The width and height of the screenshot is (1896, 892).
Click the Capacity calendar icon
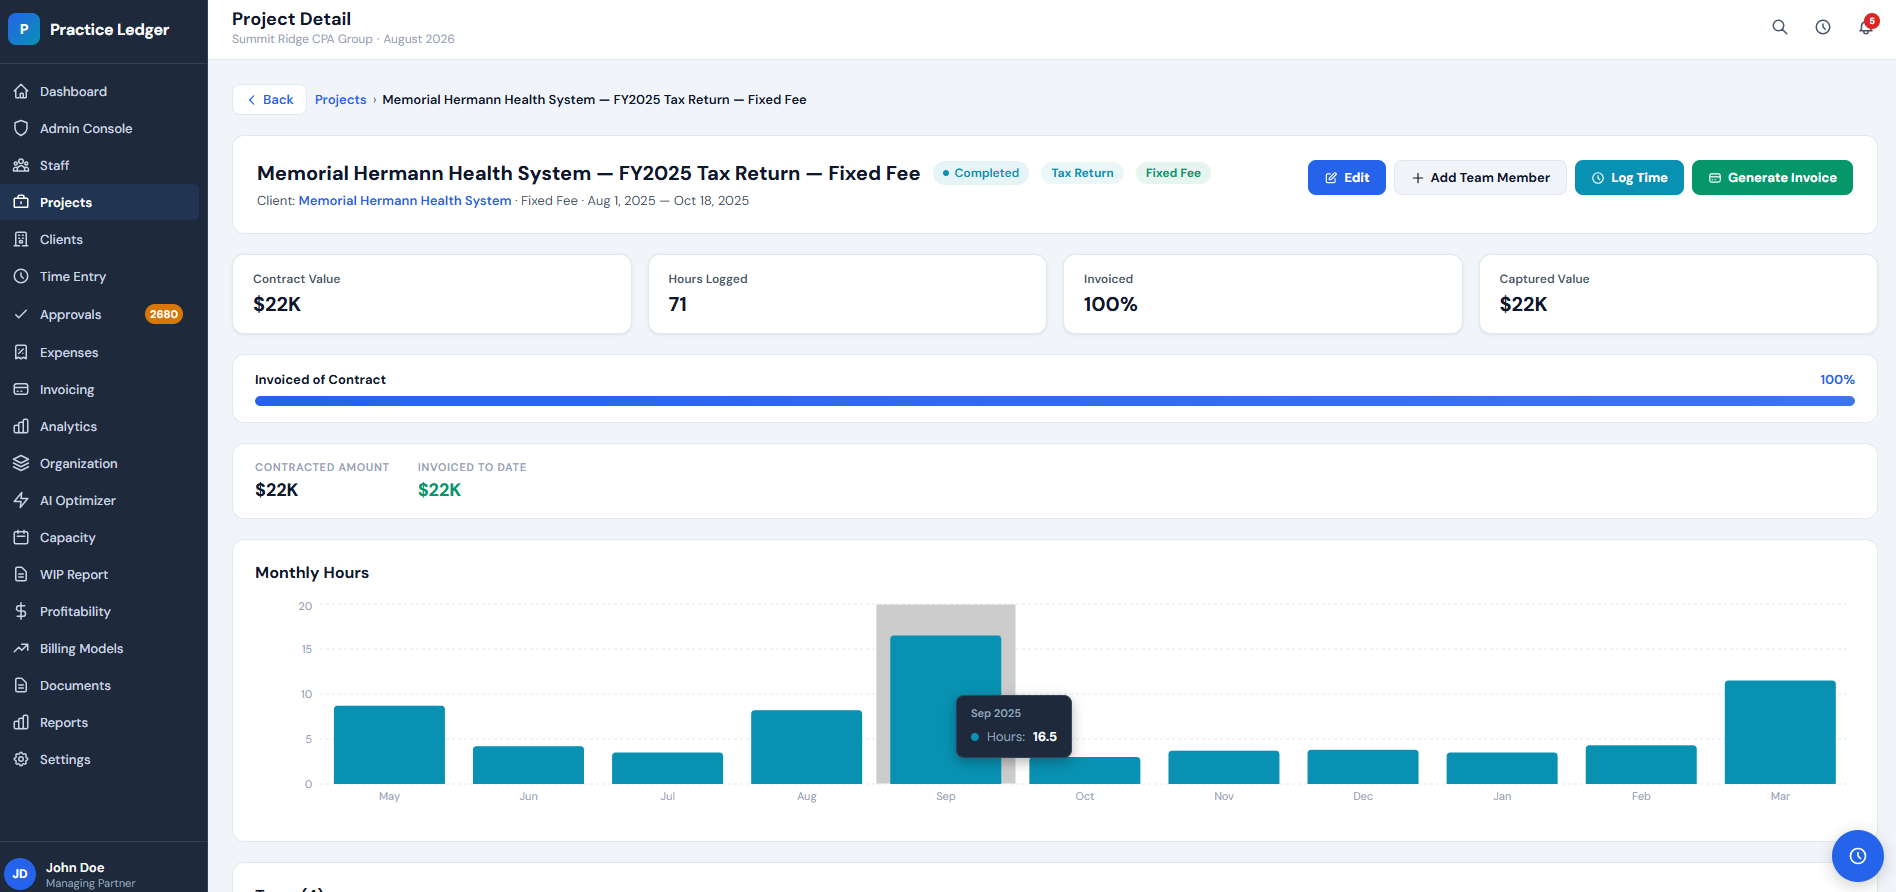coord(21,537)
